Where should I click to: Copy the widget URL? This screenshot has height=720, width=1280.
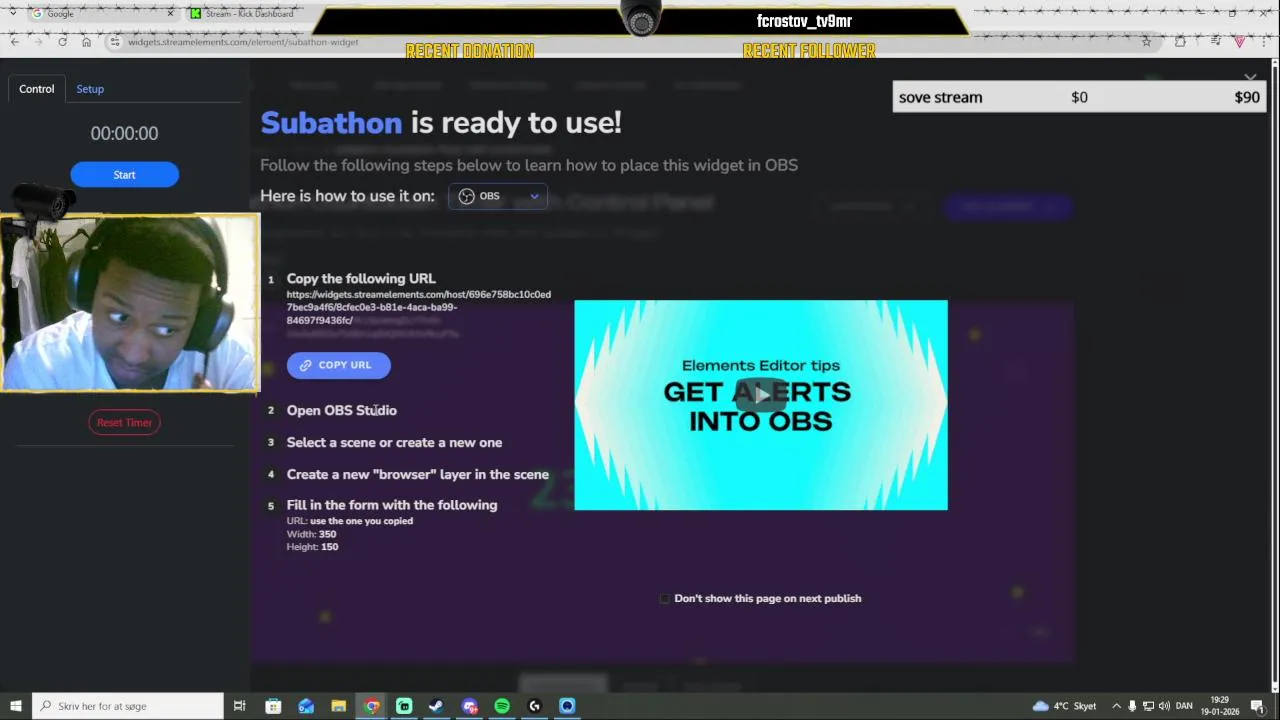[x=338, y=365]
